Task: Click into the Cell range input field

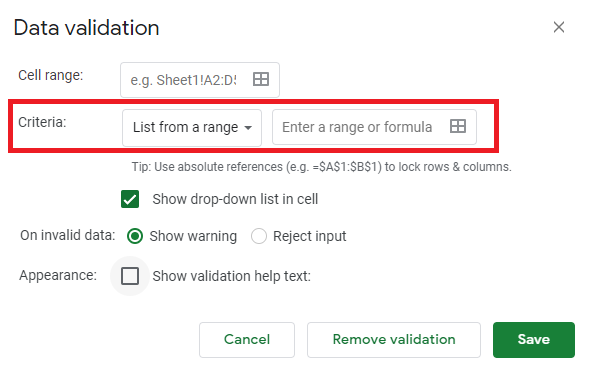Action: coord(200,80)
